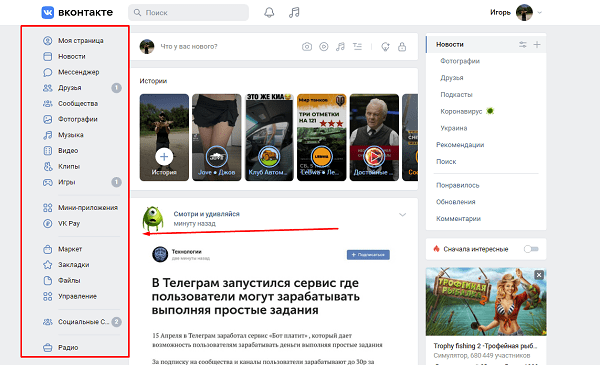Click the Мини-приложения grid icon
This screenshot has width=600, height=365.
[47, 208]
